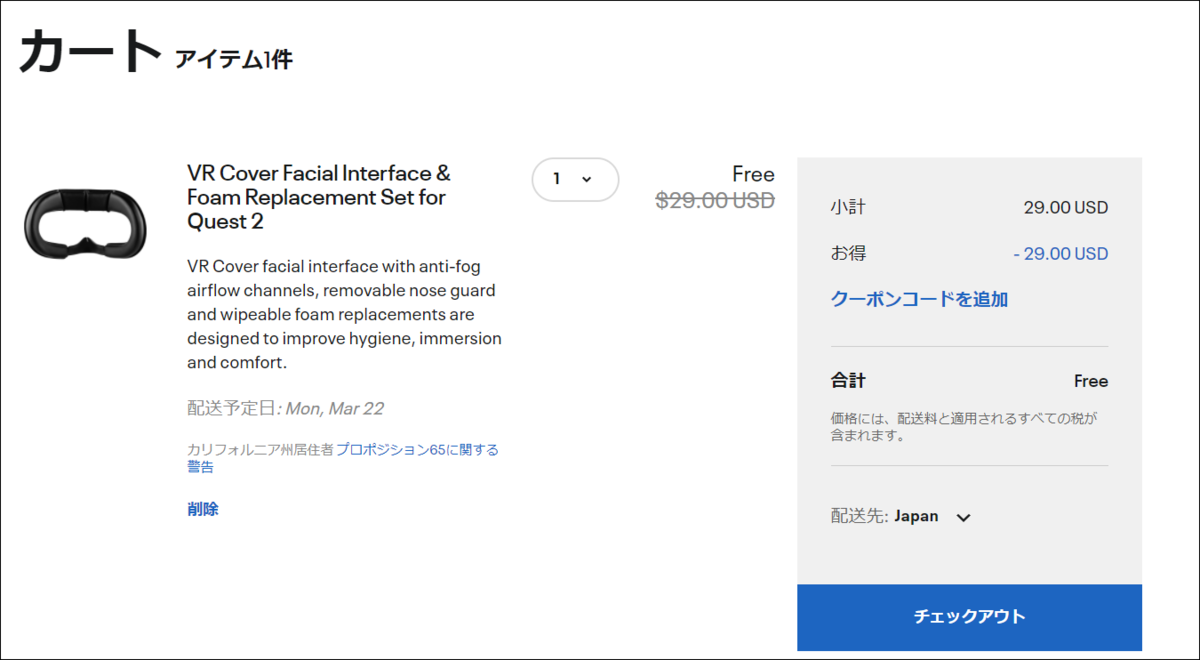Viewport: 1200px width, 660px height.
Task: Click the クーポンコードを追加 link
Action: tap(919, 299)
